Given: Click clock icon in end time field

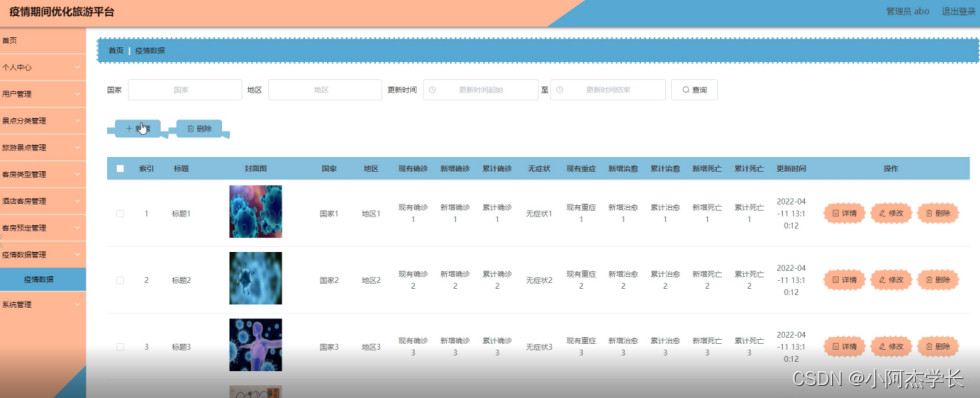Looking at the screenshot, I should [559, 90].
